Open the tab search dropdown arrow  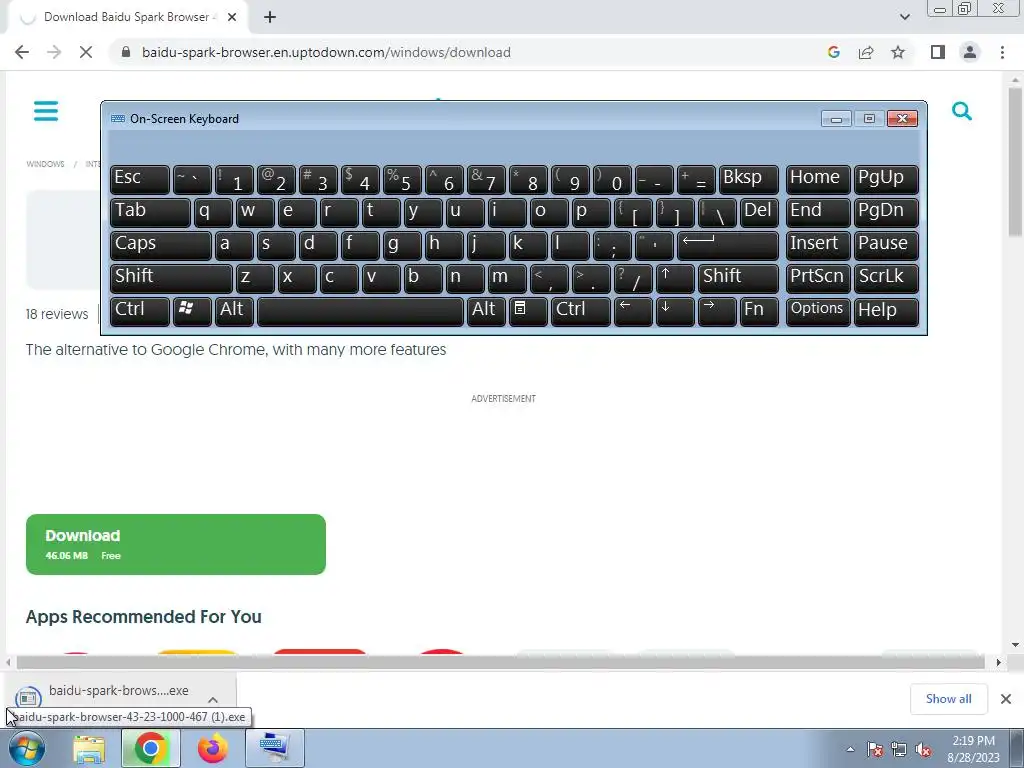click(x=904, y=17)
